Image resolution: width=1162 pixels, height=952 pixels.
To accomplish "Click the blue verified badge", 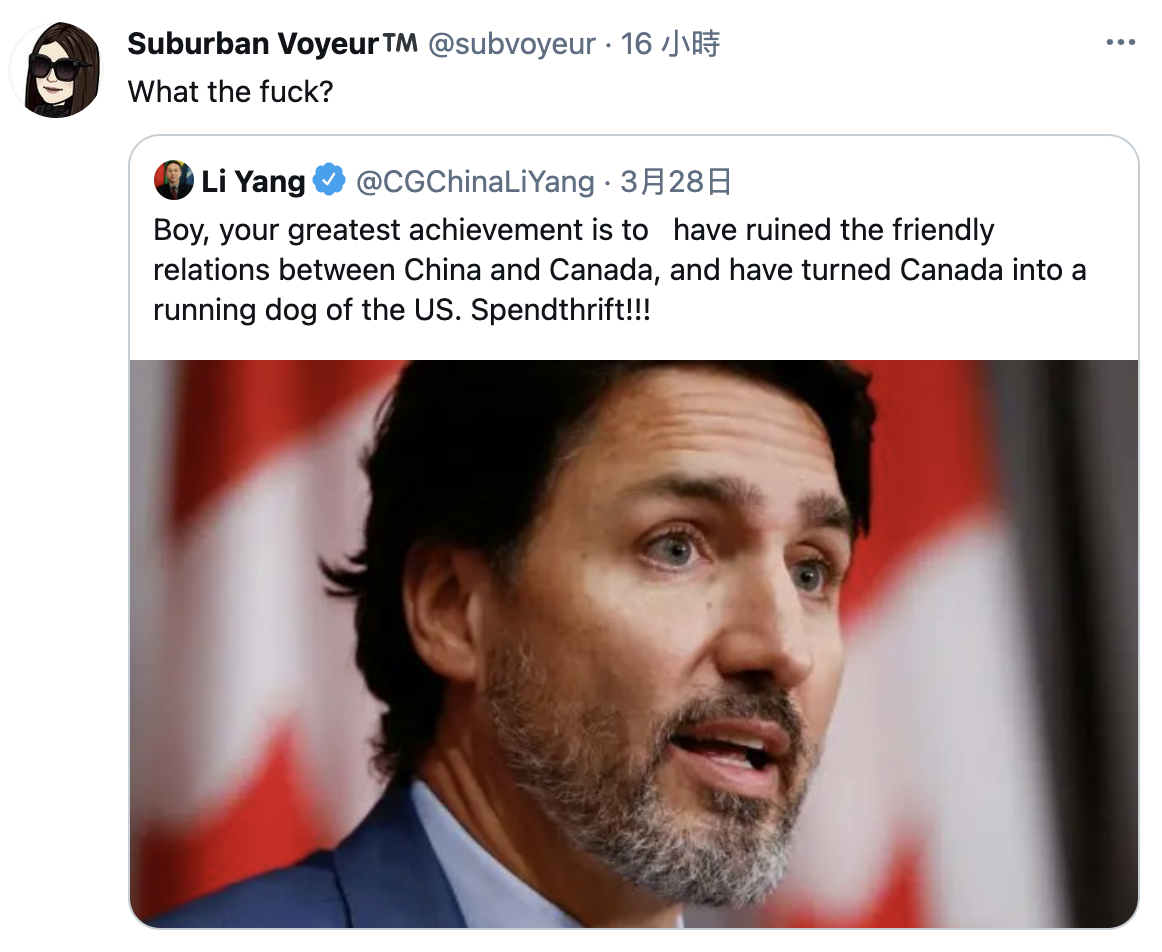I will click(329, 181).
